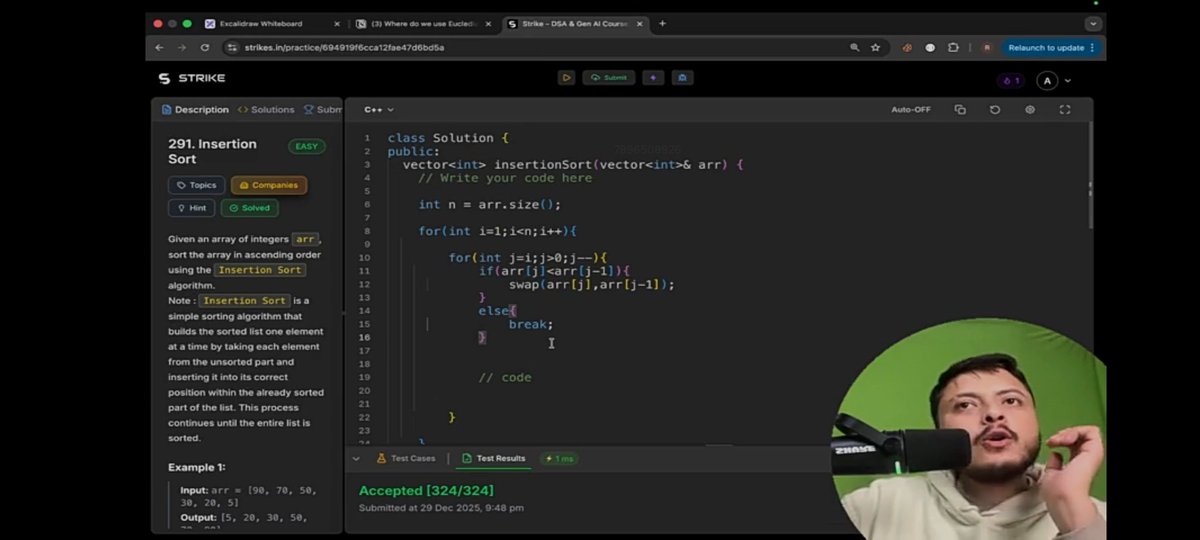This screenshot has width=1200, height=540.
Task: Click the red extension icon in the toolbar
Action: pyautogui.click(x=907, y=47)
